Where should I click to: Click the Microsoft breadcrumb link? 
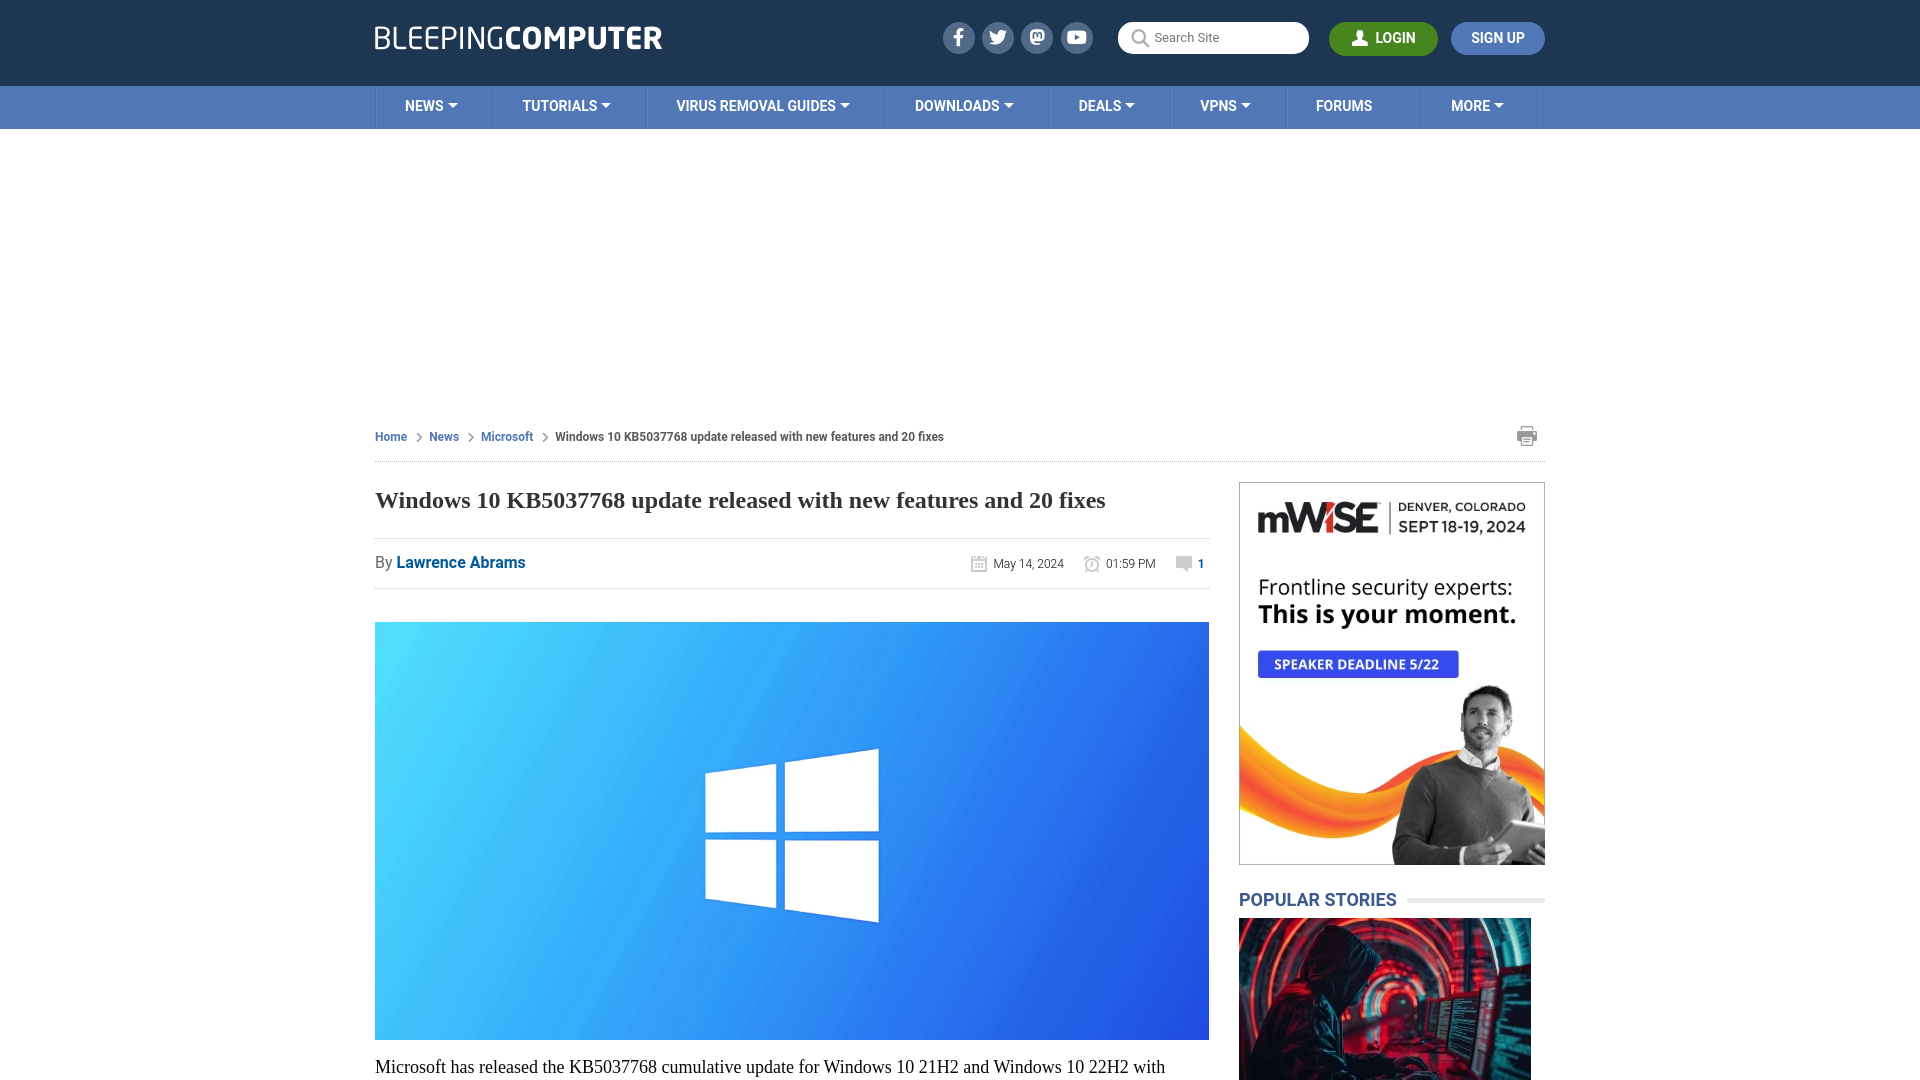pos(506,436)
